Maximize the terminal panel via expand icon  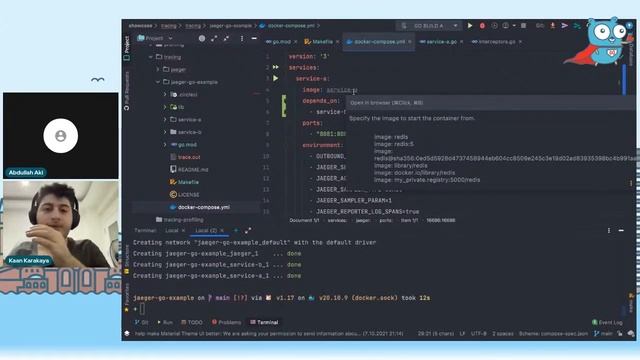pos(248,231)
